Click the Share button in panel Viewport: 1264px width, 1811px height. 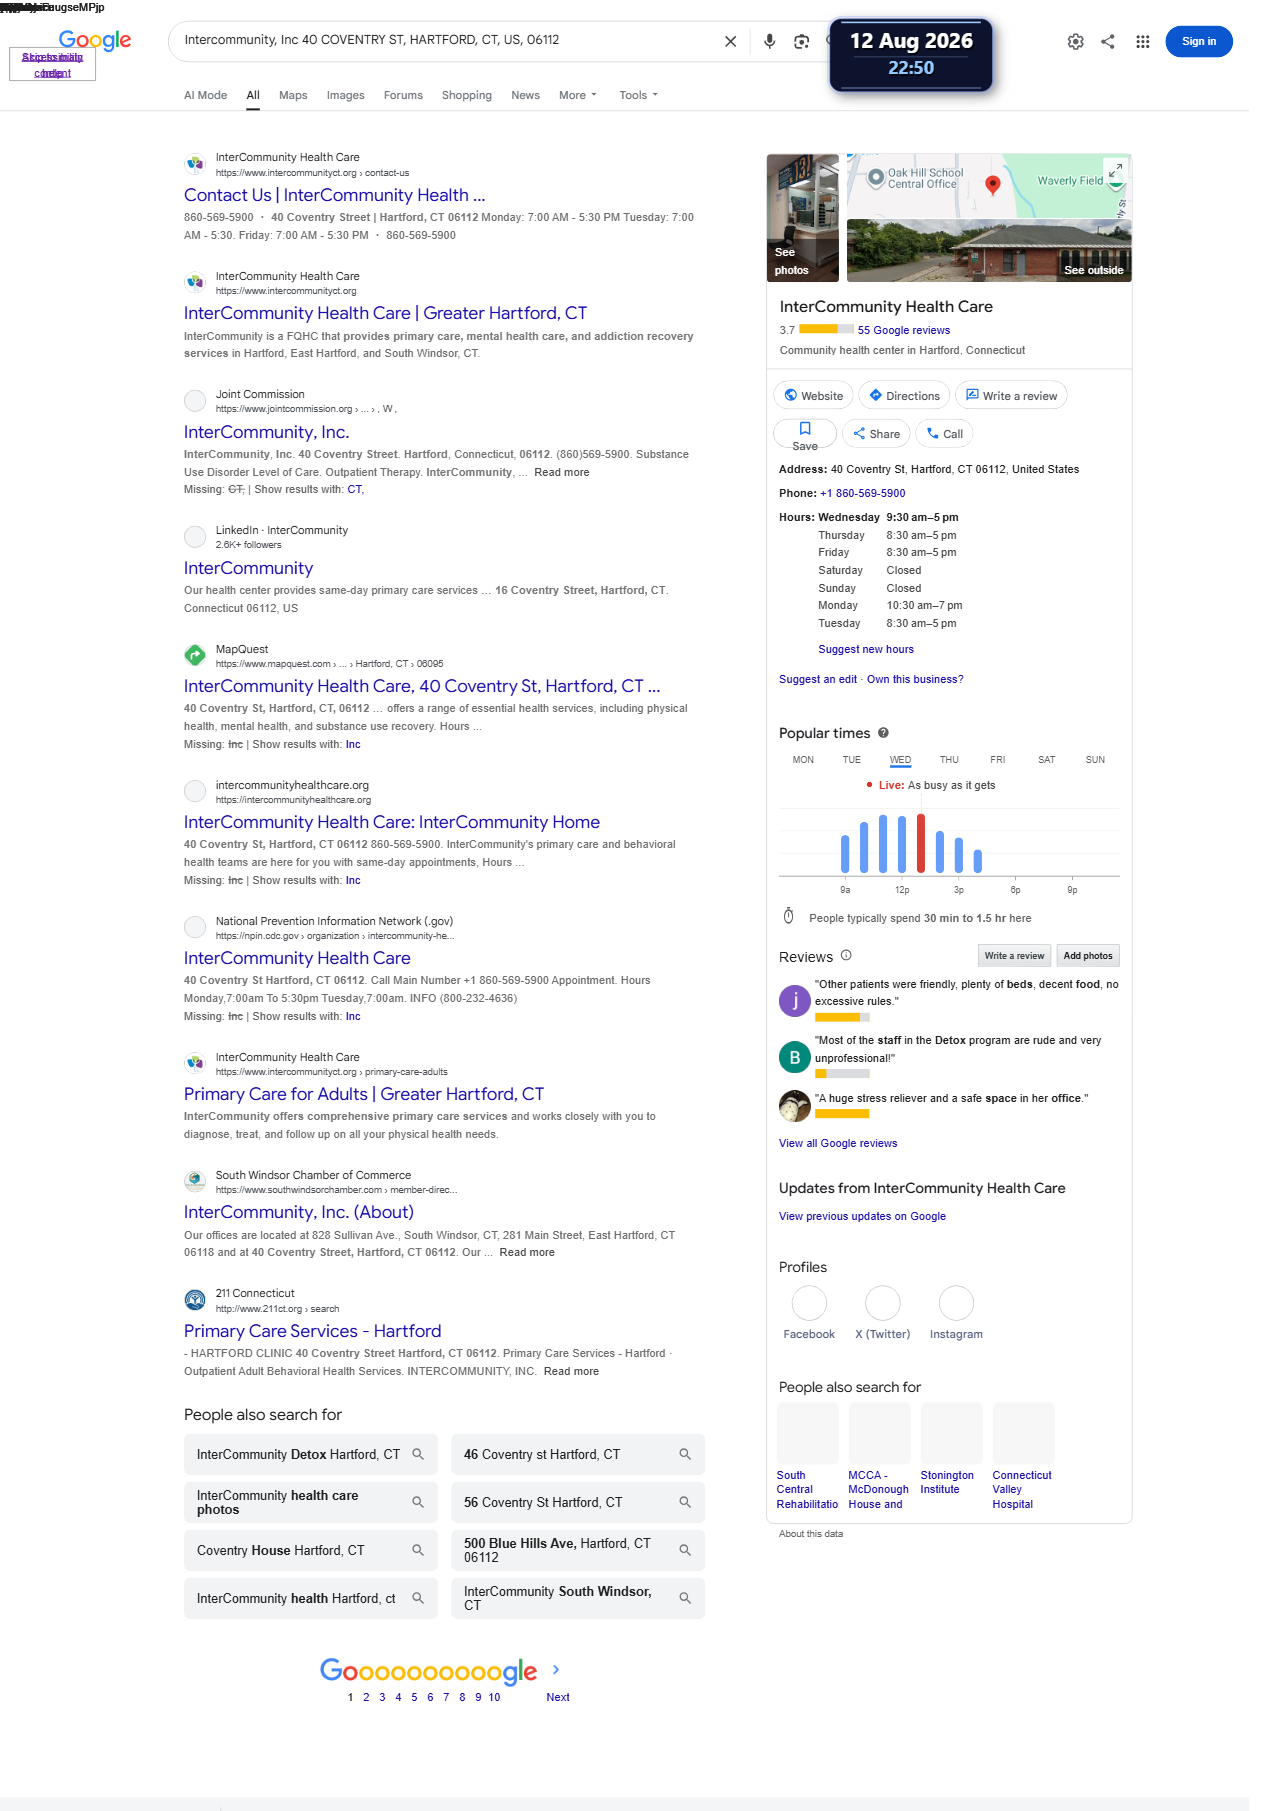pyautogui.click(x=876, y=434)
